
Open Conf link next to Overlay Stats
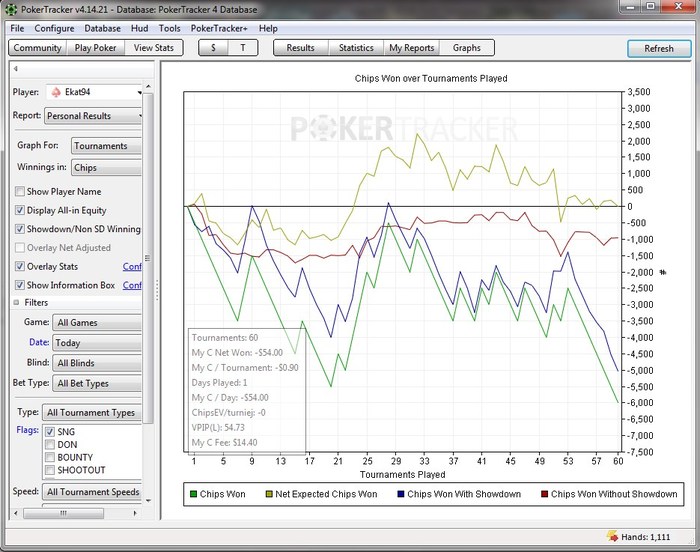click(x=132, y=267)
